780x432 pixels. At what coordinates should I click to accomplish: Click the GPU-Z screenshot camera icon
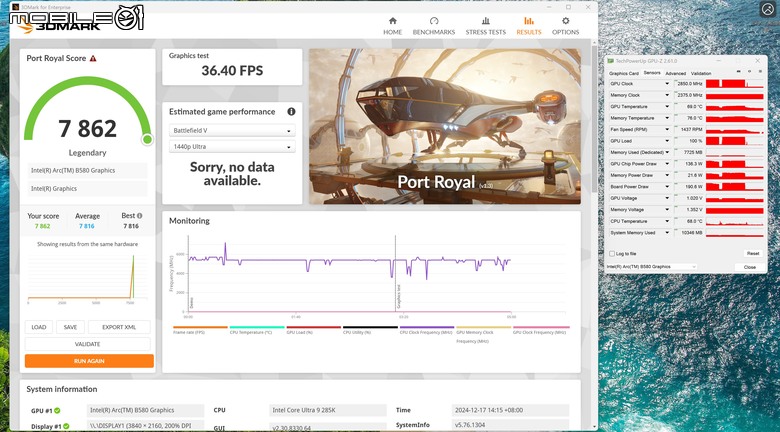coord(739,71)
